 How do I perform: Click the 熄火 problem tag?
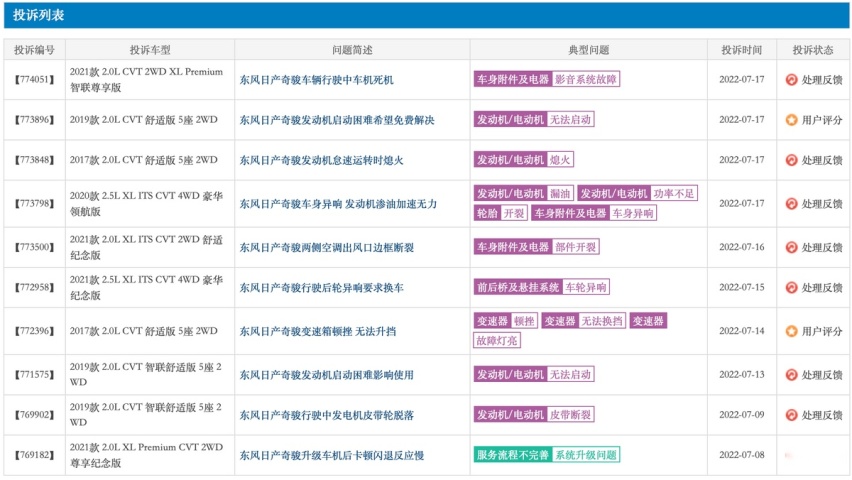tap(560, 160)
